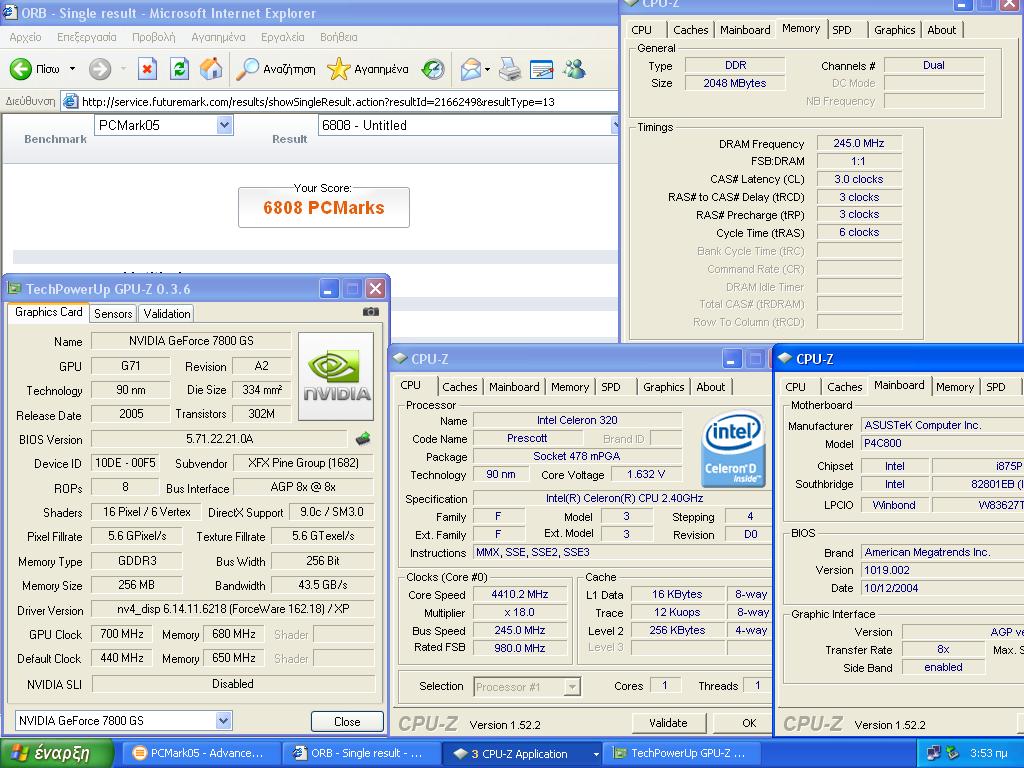Click the Home house icon
Viewport: 1024px width, 768px height.
(211, 69)
